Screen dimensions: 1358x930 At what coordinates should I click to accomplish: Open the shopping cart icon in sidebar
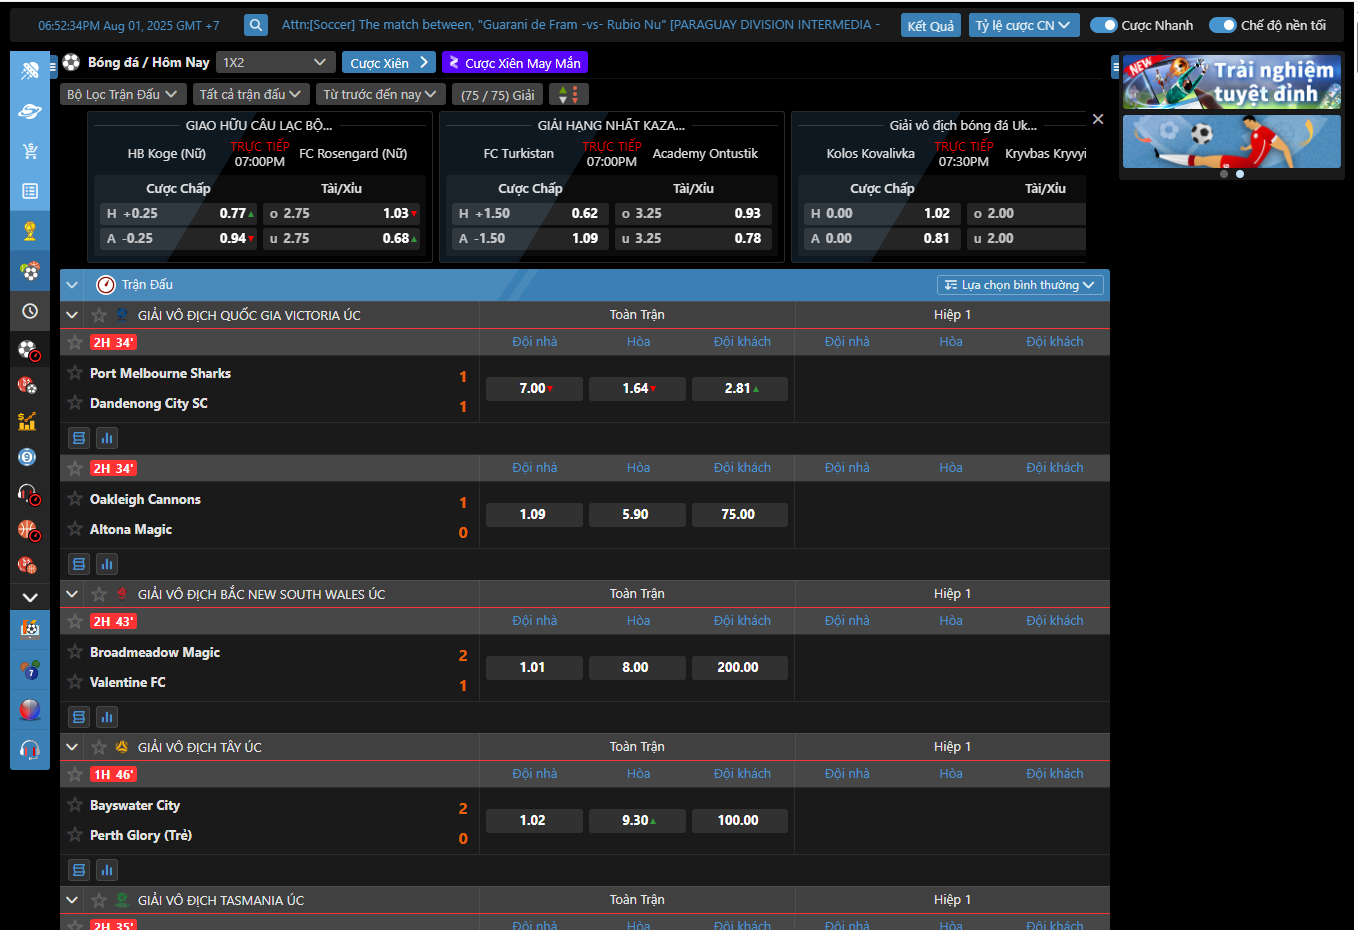(30, 151)
